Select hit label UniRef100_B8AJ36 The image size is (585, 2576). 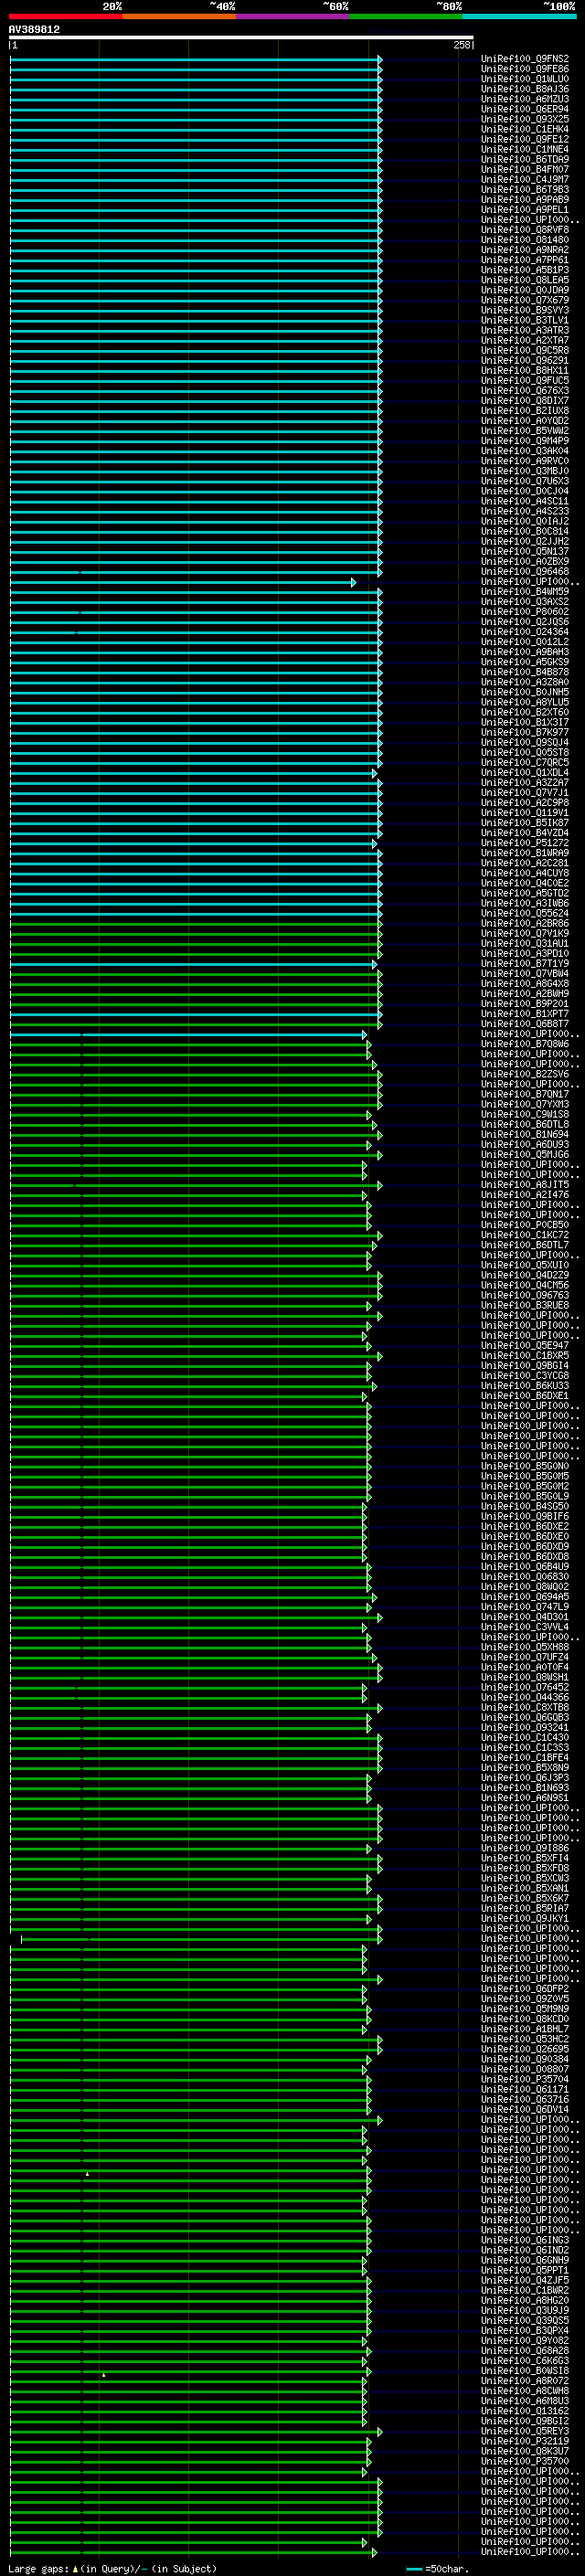tap(525, 89)
